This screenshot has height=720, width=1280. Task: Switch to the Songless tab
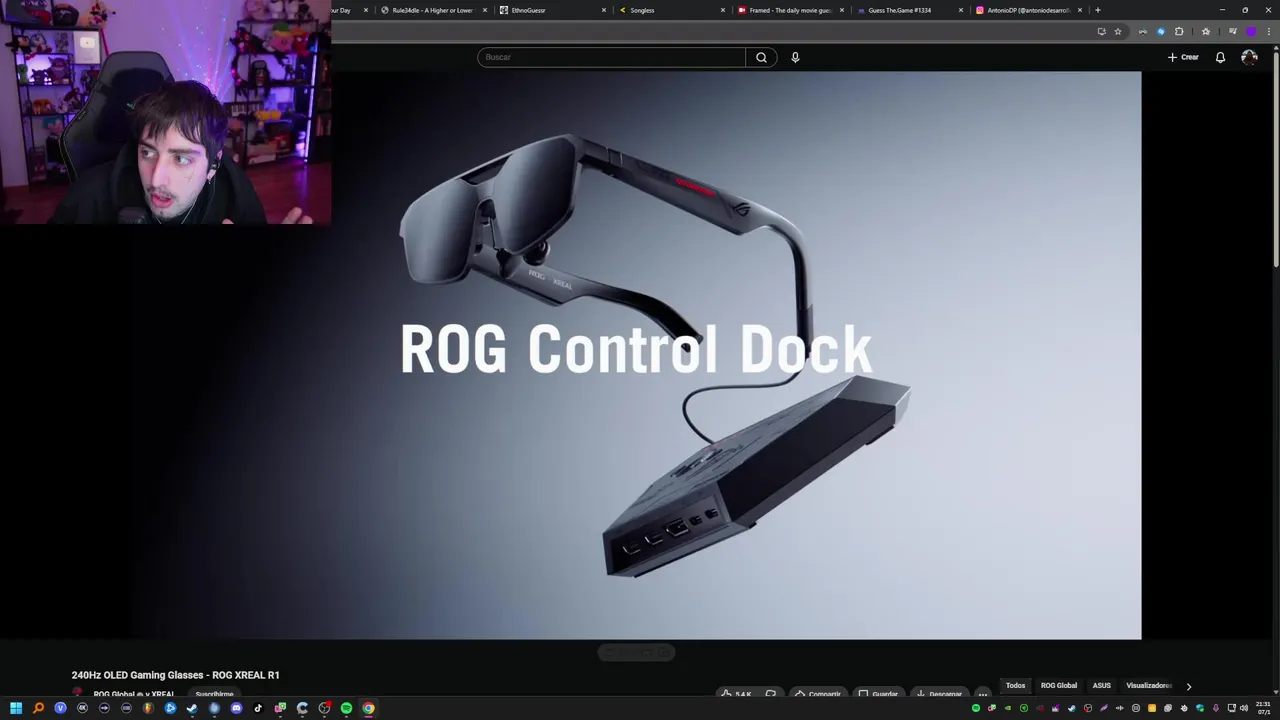[x=670, y=10]
